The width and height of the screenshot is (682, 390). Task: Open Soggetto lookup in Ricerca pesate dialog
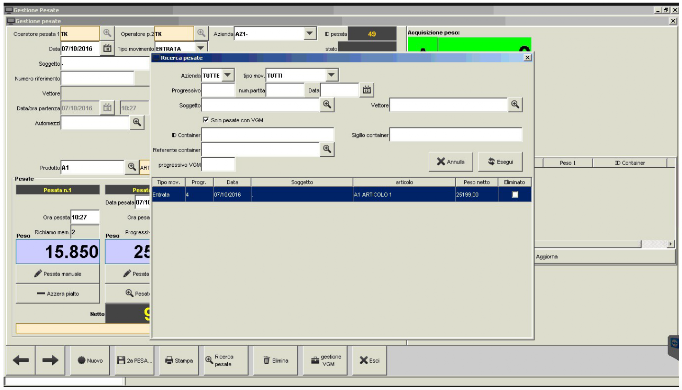pyautogui.click(x=327, y=104)
